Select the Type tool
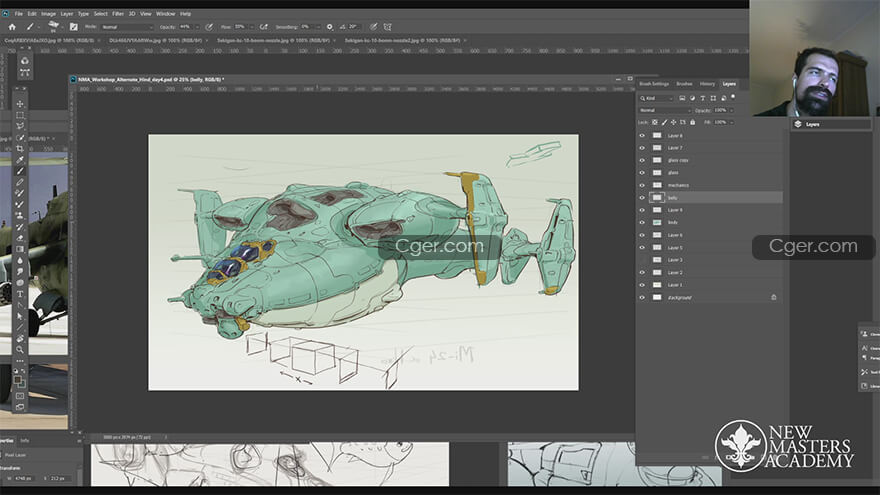The width and height of the screenshot is (880, 495). 20,294
